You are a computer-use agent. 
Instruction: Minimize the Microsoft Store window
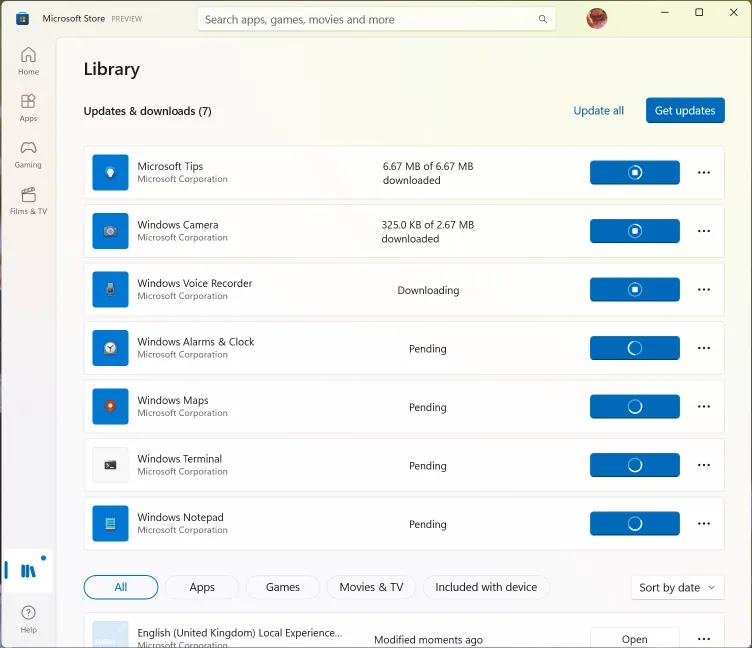pos(665,12)
